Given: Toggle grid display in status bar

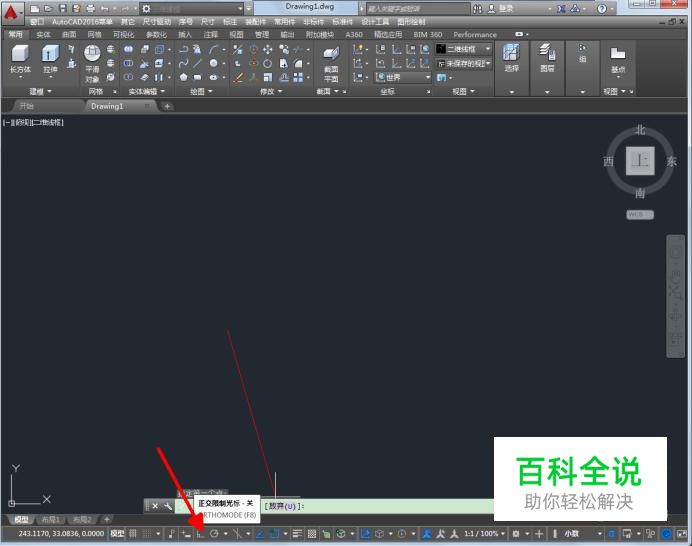Looking at the screenshot, I should pyautogui.click(x=133, y=534).
